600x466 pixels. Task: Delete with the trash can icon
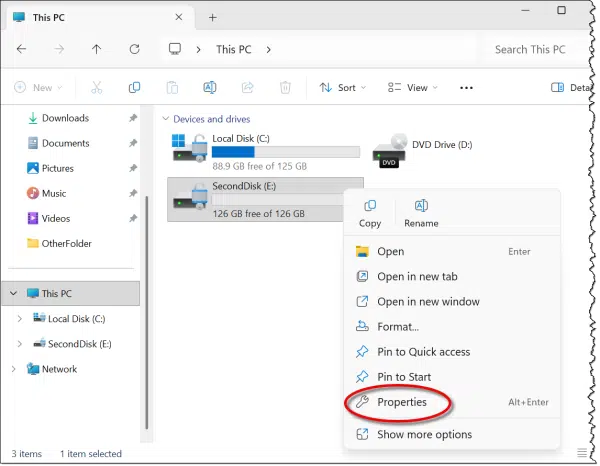tap(285, 88)
